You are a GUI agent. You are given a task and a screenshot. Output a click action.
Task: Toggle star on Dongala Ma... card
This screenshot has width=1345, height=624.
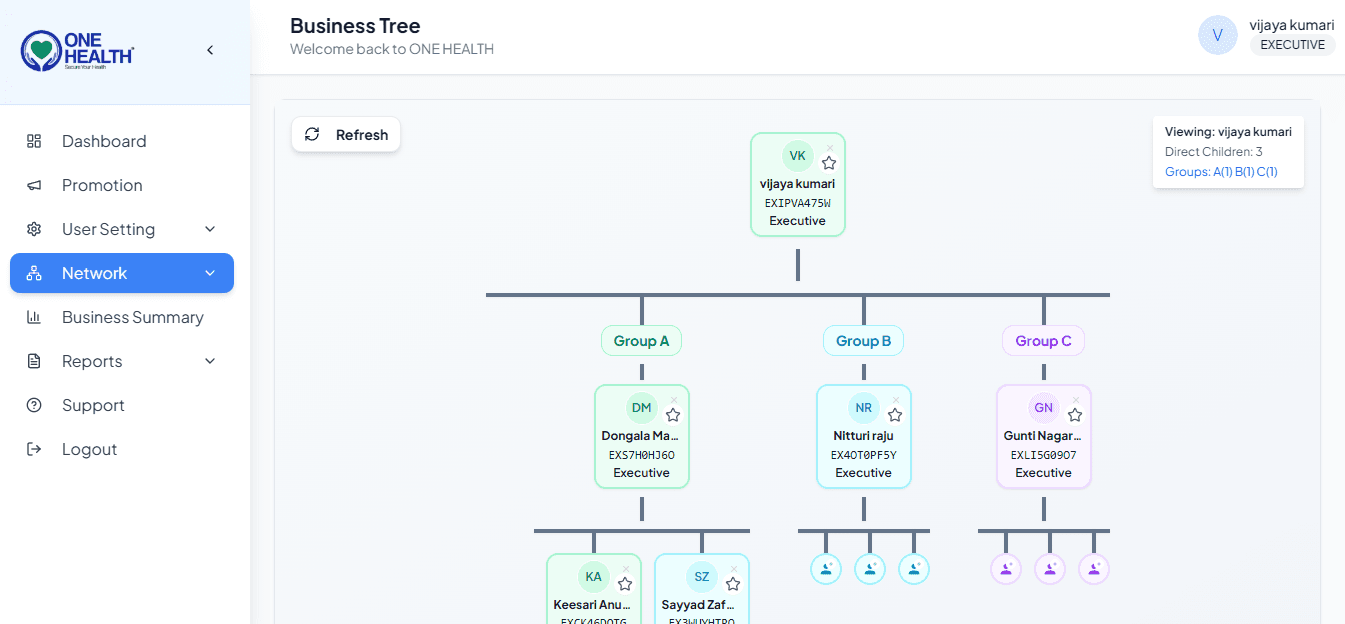673,415
